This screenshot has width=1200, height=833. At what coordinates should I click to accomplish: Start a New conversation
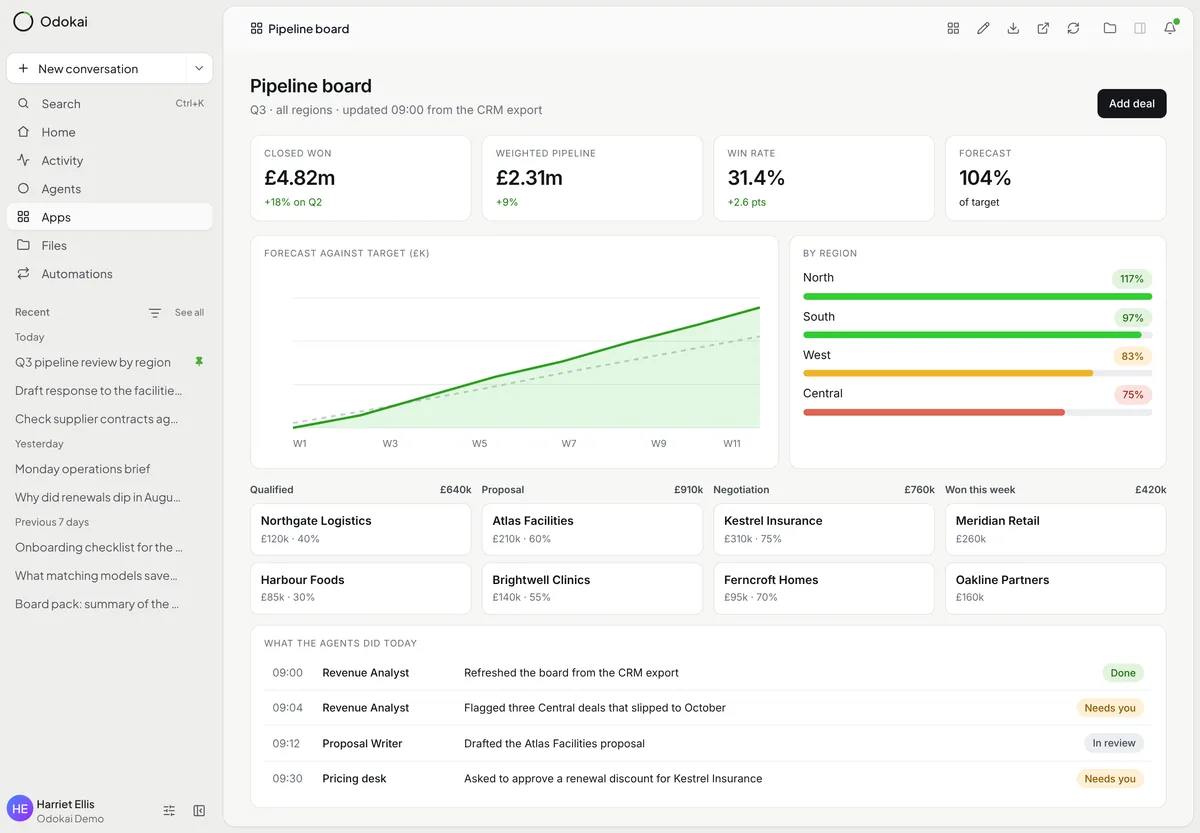point(97,68)
